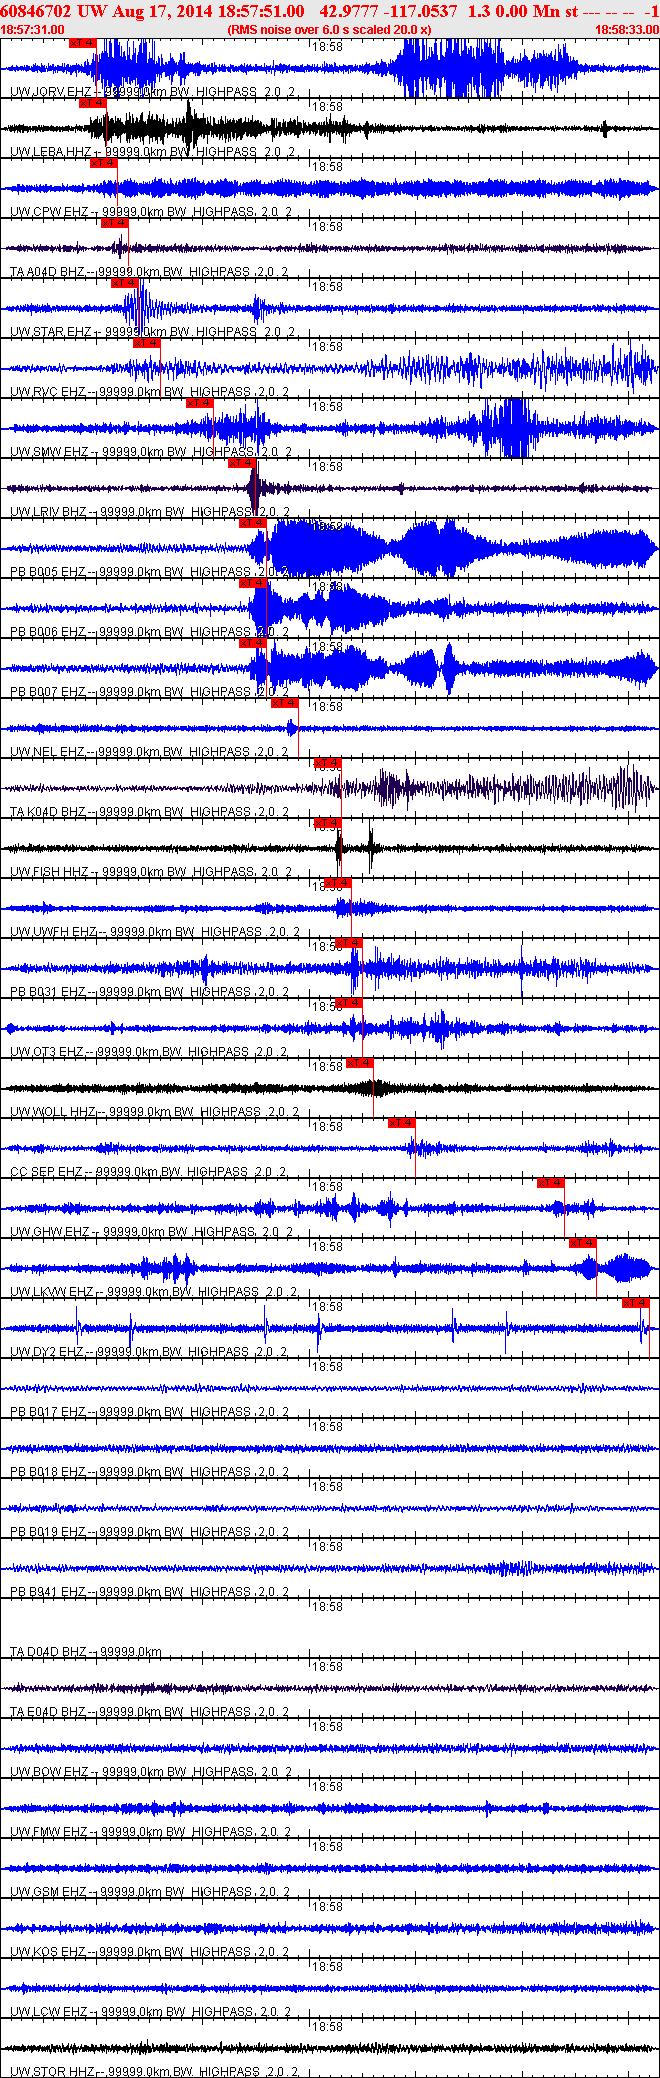660x2078 pixels.
Task: Select the TA E04D BHZ station label
Action: [48, 1712]
